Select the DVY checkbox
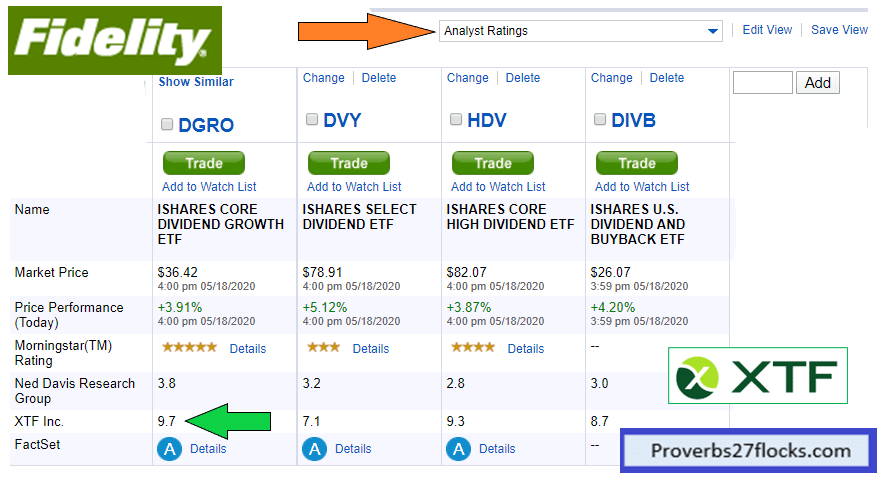This screenshot has width=881, height=478. click(312, 120)
